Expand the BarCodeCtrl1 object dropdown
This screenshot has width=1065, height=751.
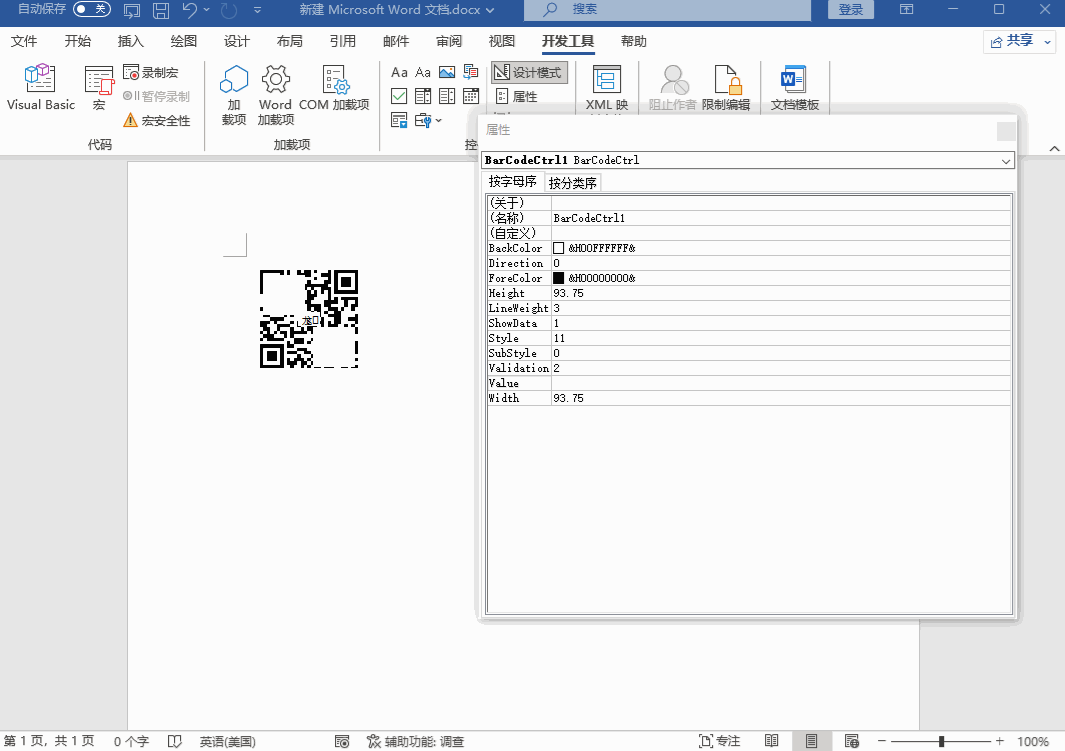tap(1005, 160)
